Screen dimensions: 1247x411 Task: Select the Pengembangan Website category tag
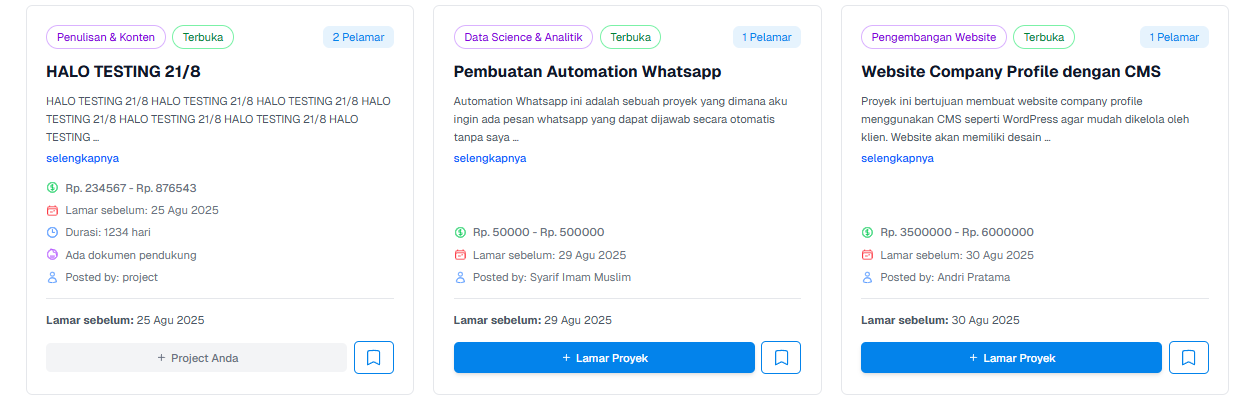(x=934, y=37)
